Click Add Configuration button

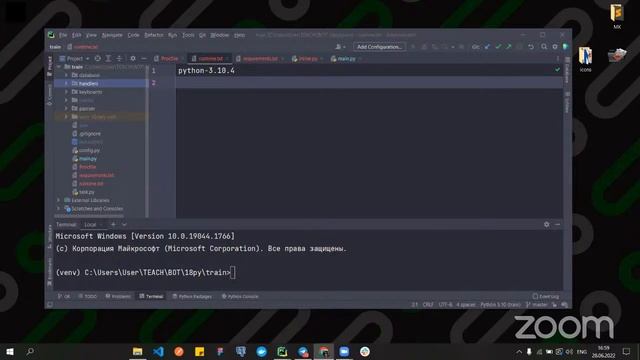click(x=379, y=47)
